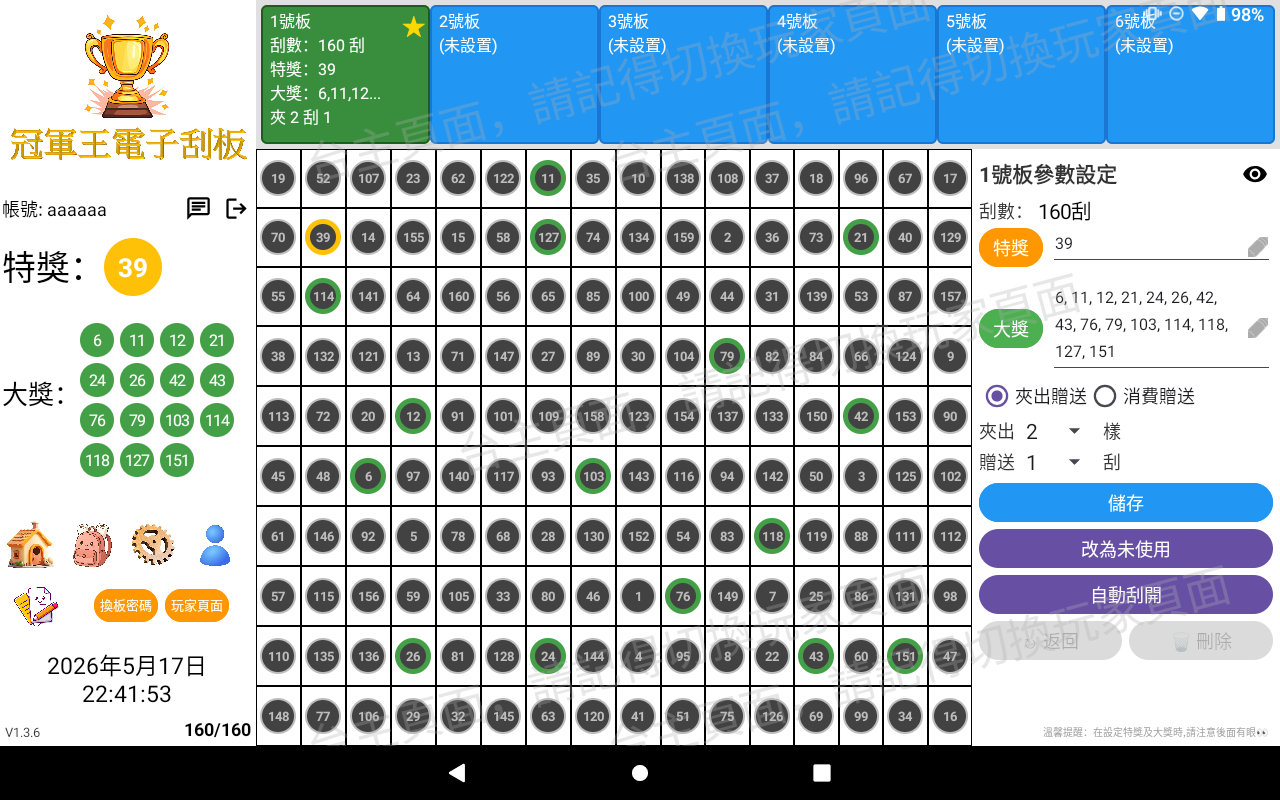
Task: Tap the large yellow 39 prize circle
Action: click(133, 267)
